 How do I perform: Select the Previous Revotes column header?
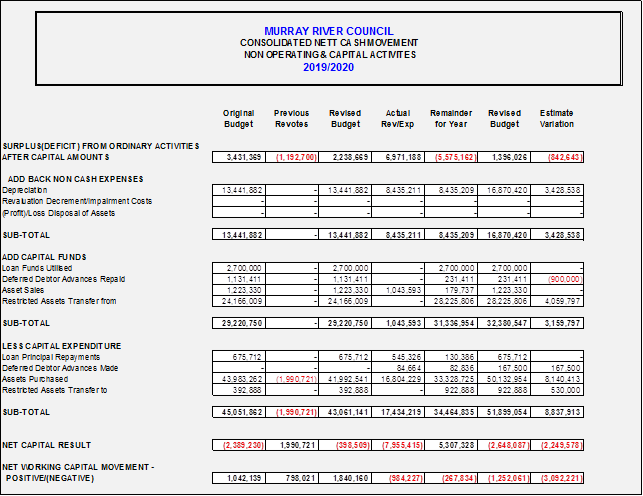tap(292, 118)
